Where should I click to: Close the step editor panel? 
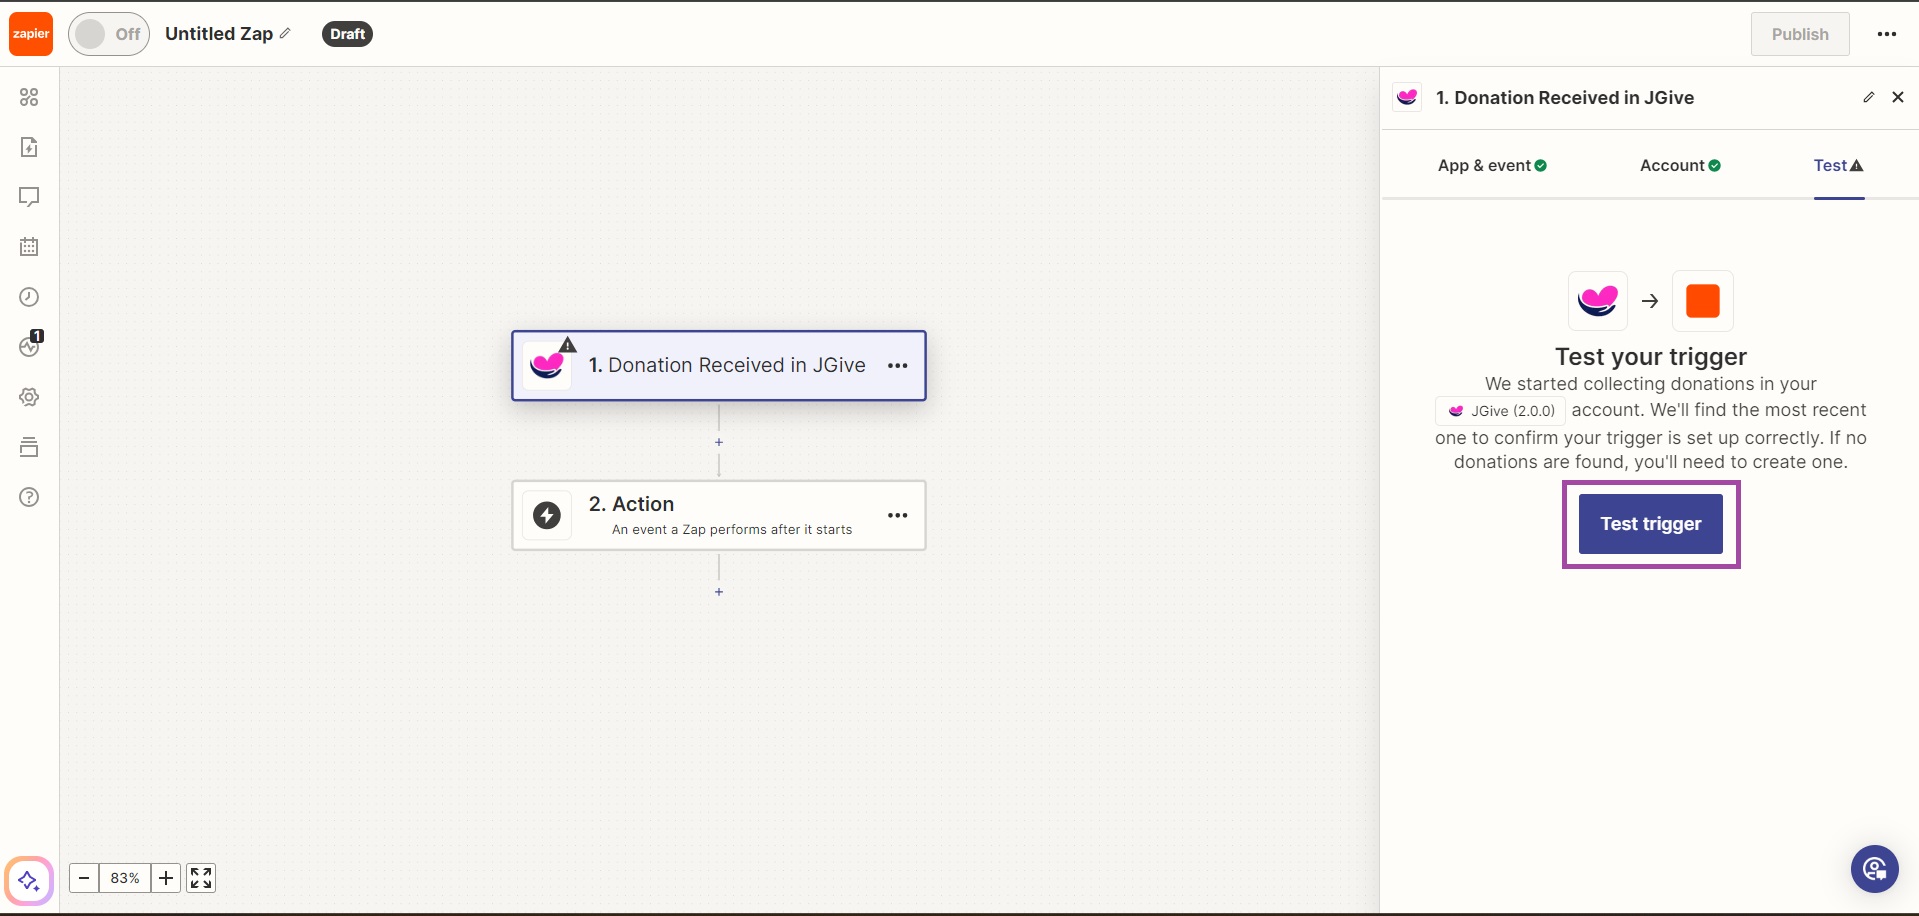(1898, 97)
